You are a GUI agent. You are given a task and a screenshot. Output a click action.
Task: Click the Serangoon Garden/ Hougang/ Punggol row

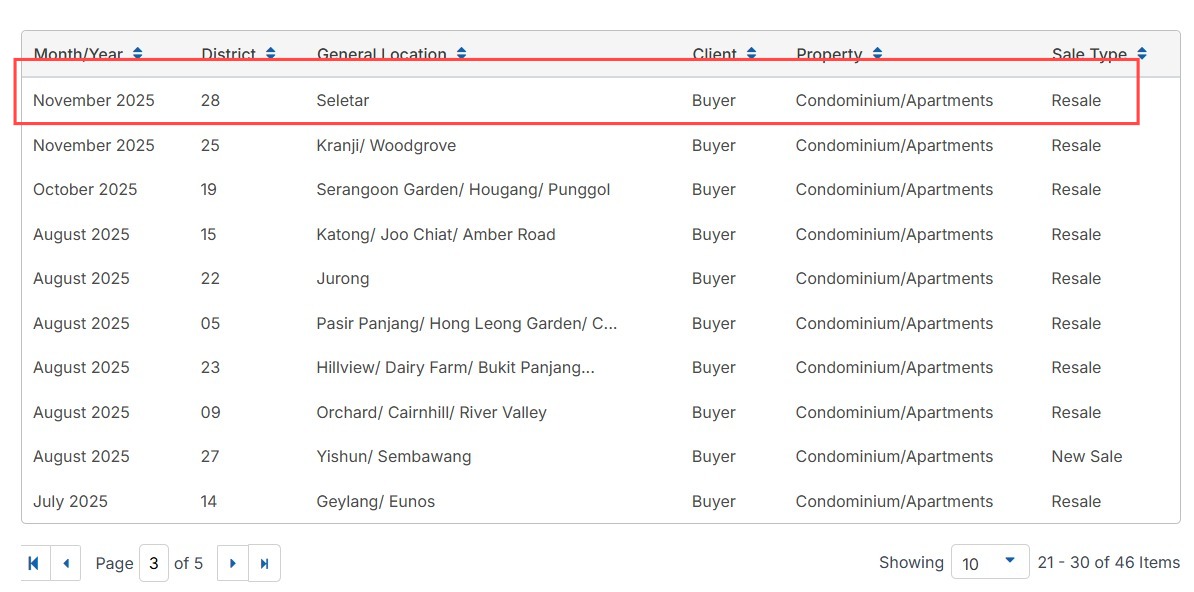pos(601,190)
